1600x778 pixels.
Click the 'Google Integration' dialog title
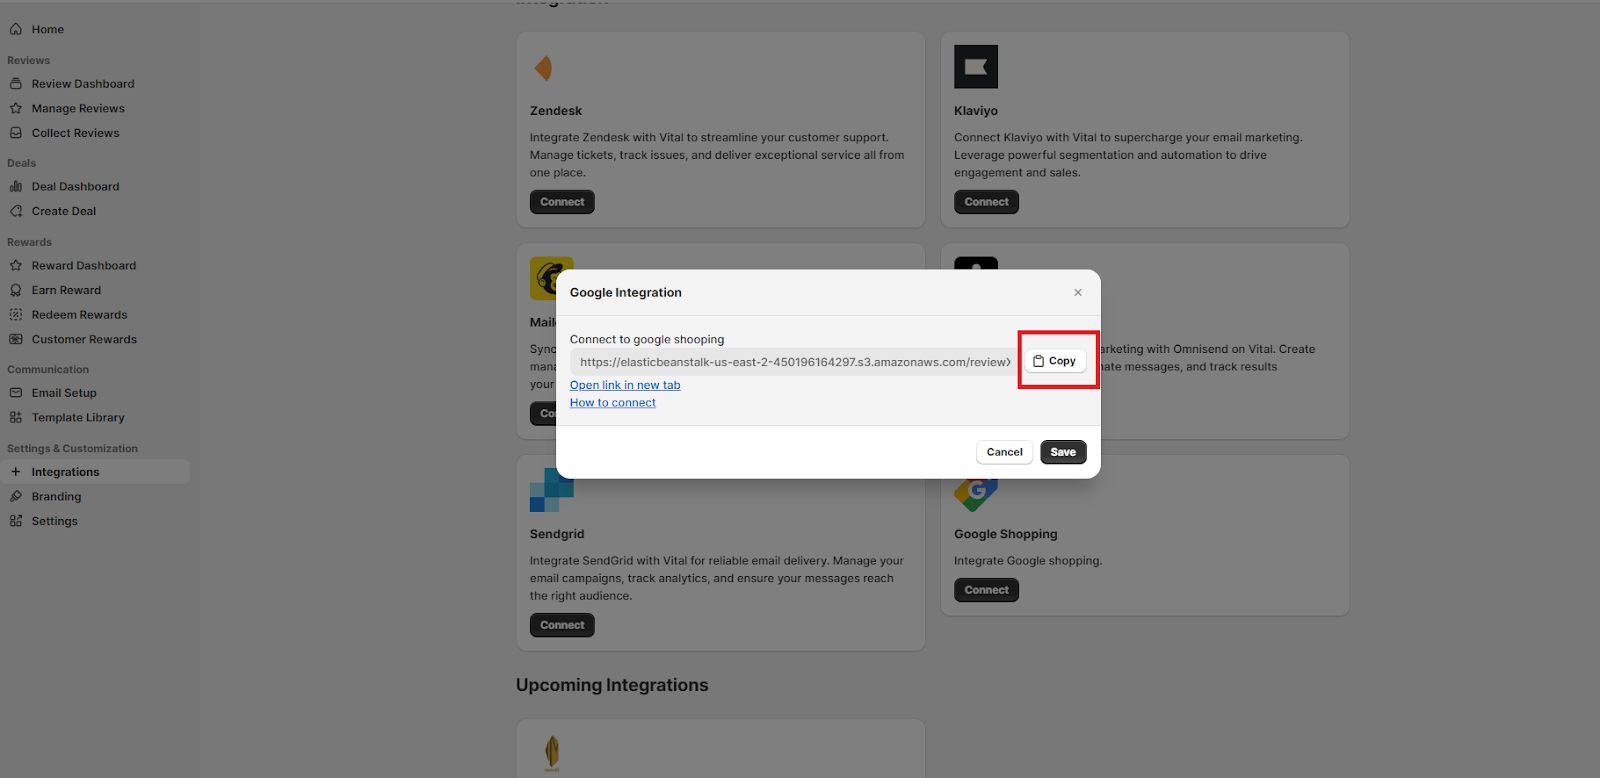(626, 293)
